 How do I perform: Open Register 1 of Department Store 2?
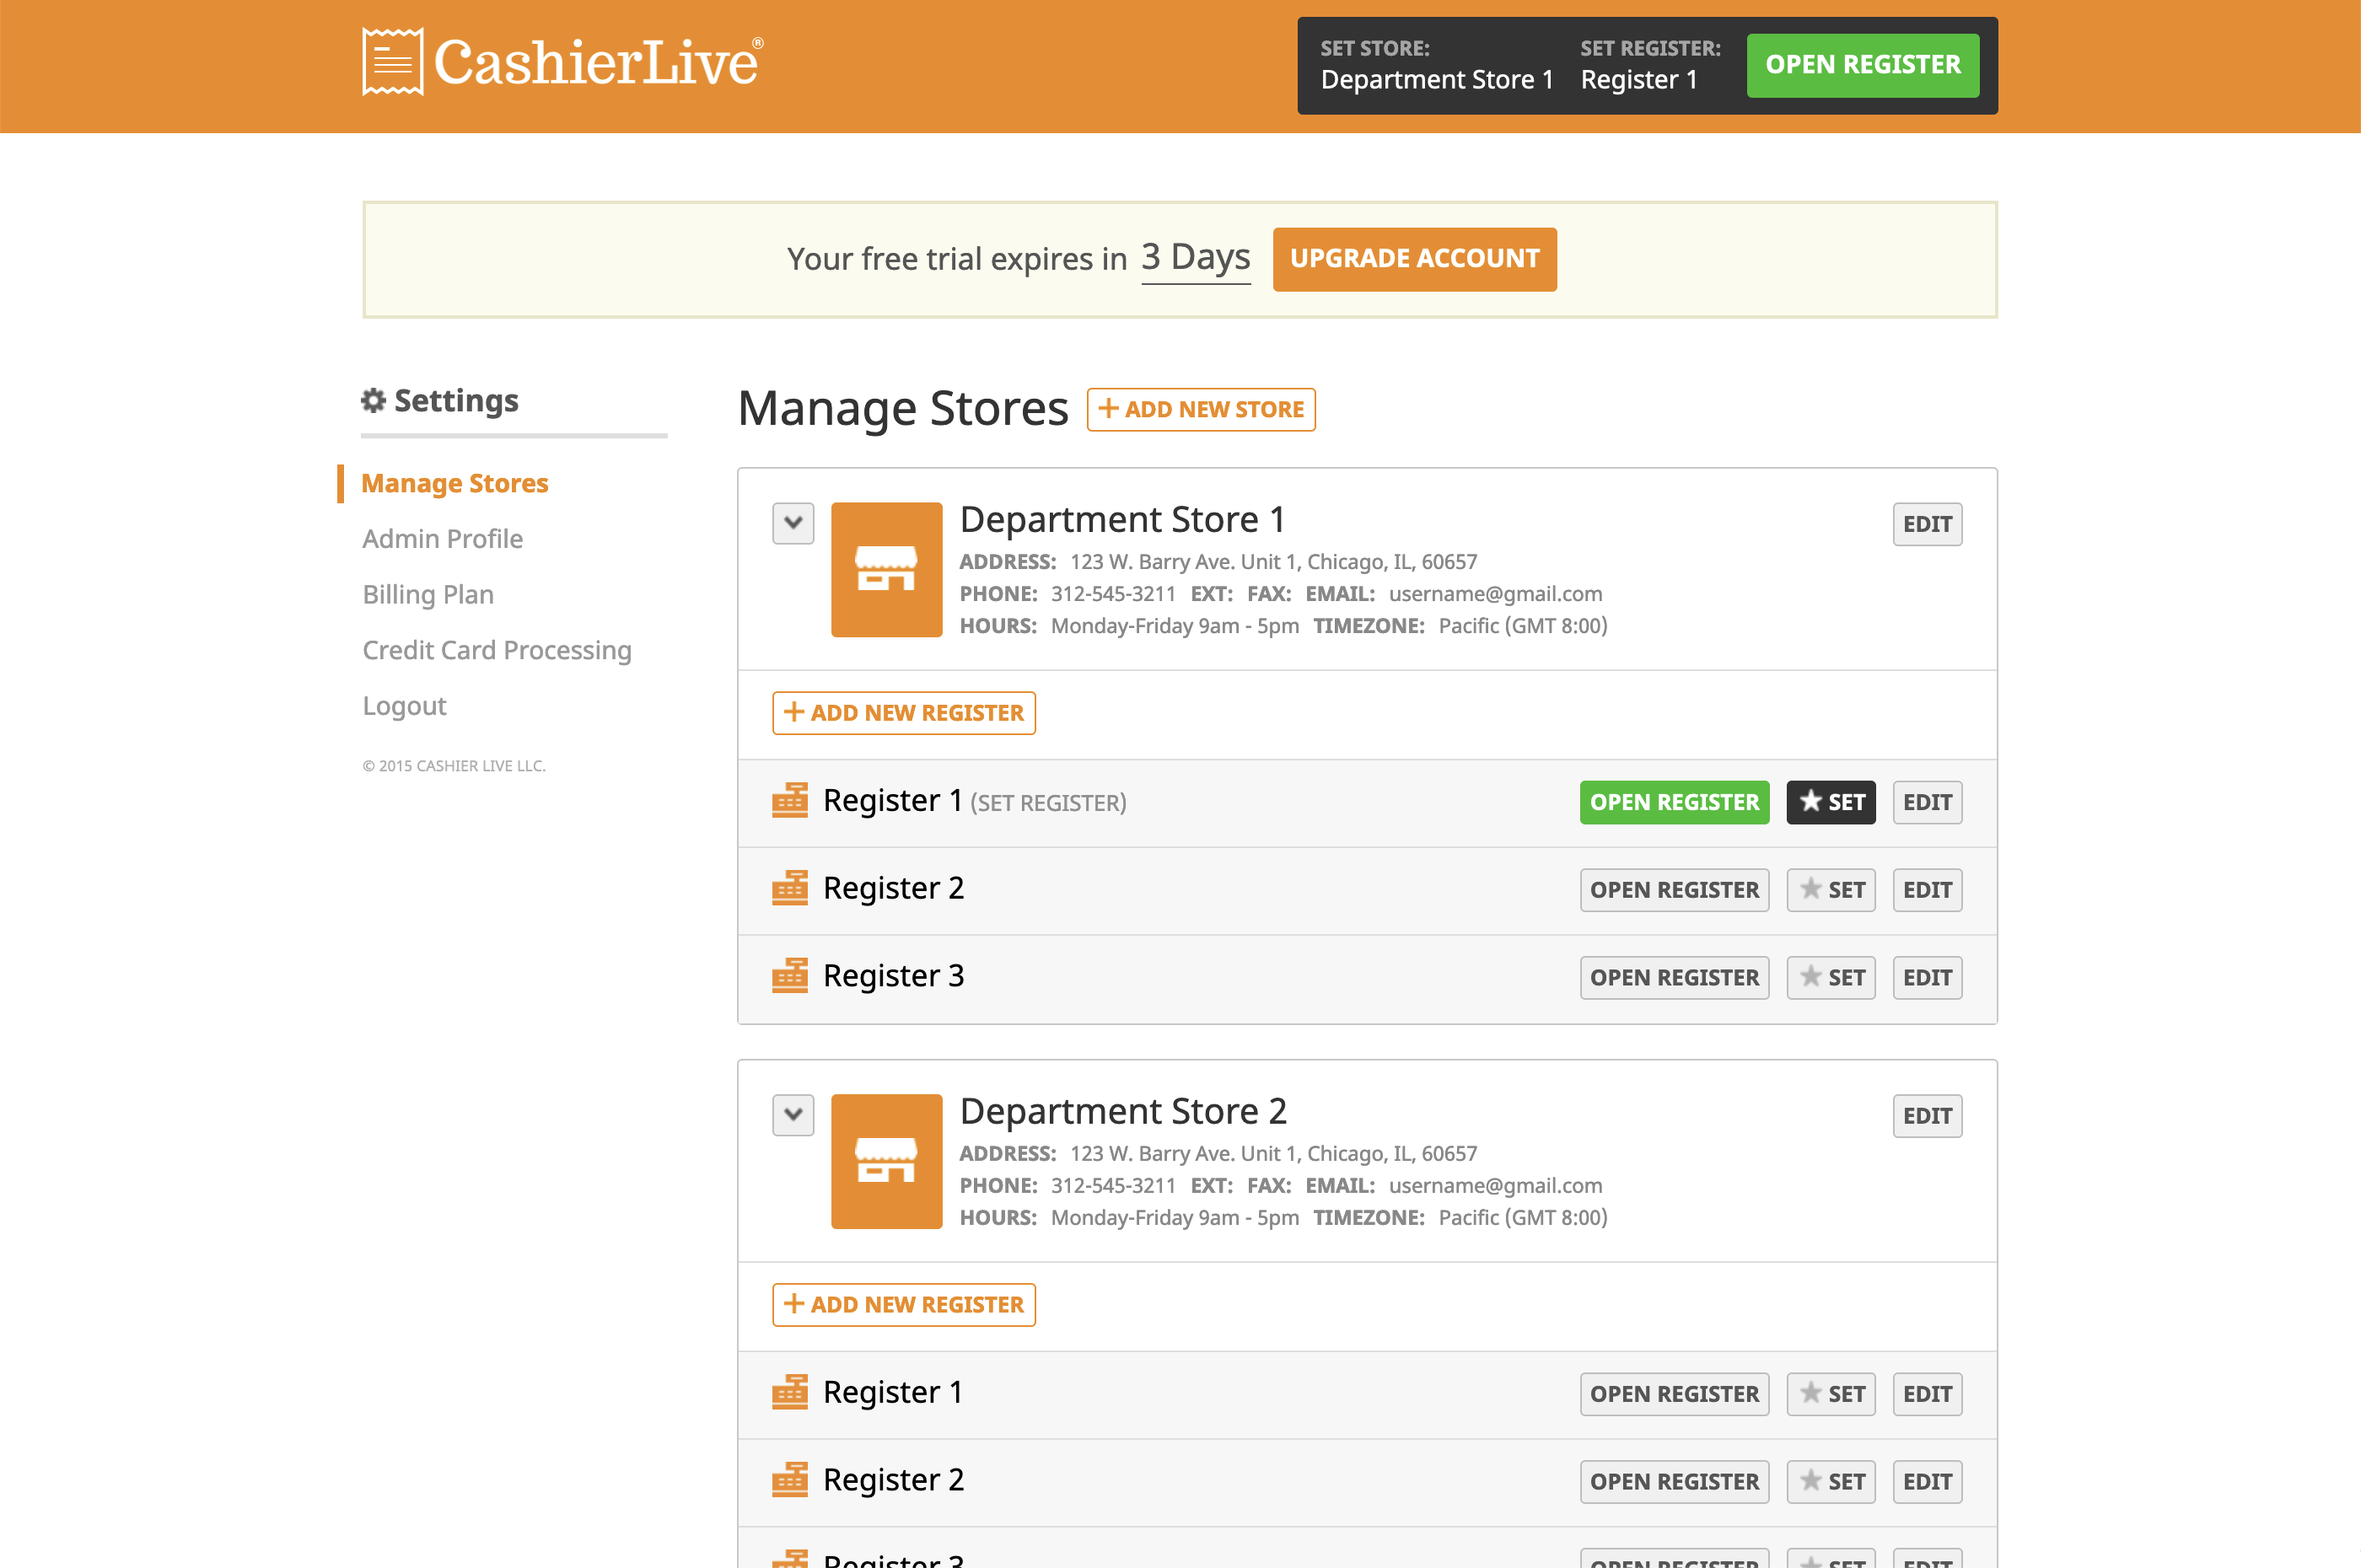(1674, 1394)
